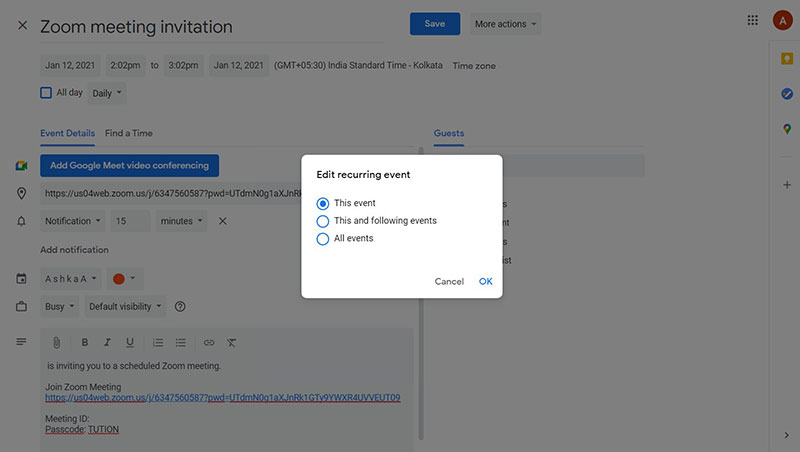
Task: Remove formatting from the description
Action: 232,343
